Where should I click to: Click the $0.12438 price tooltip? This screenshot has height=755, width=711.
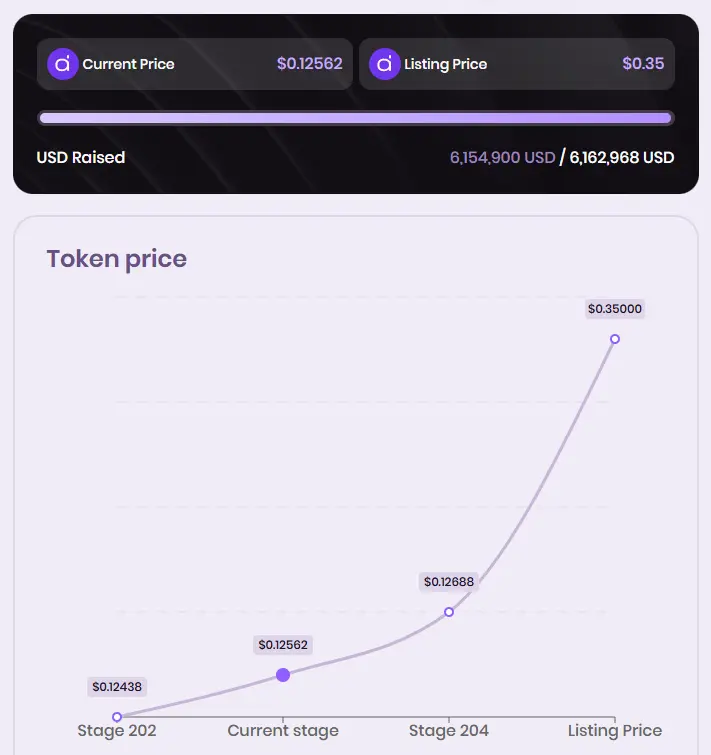pos(117,687)
